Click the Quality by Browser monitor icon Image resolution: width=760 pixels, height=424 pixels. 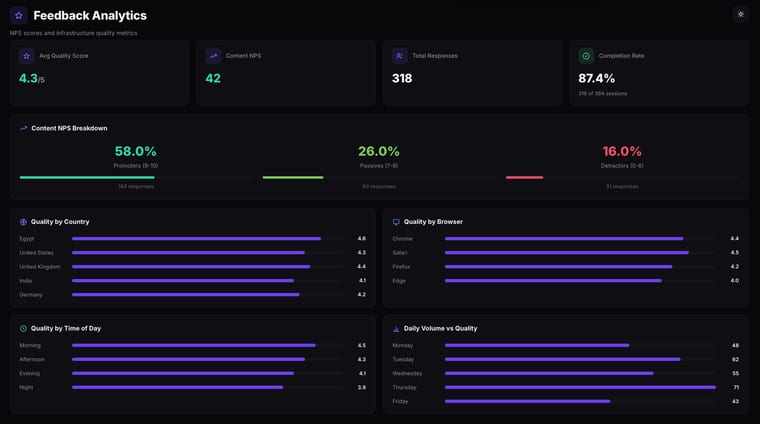click(x=396, y=222)
